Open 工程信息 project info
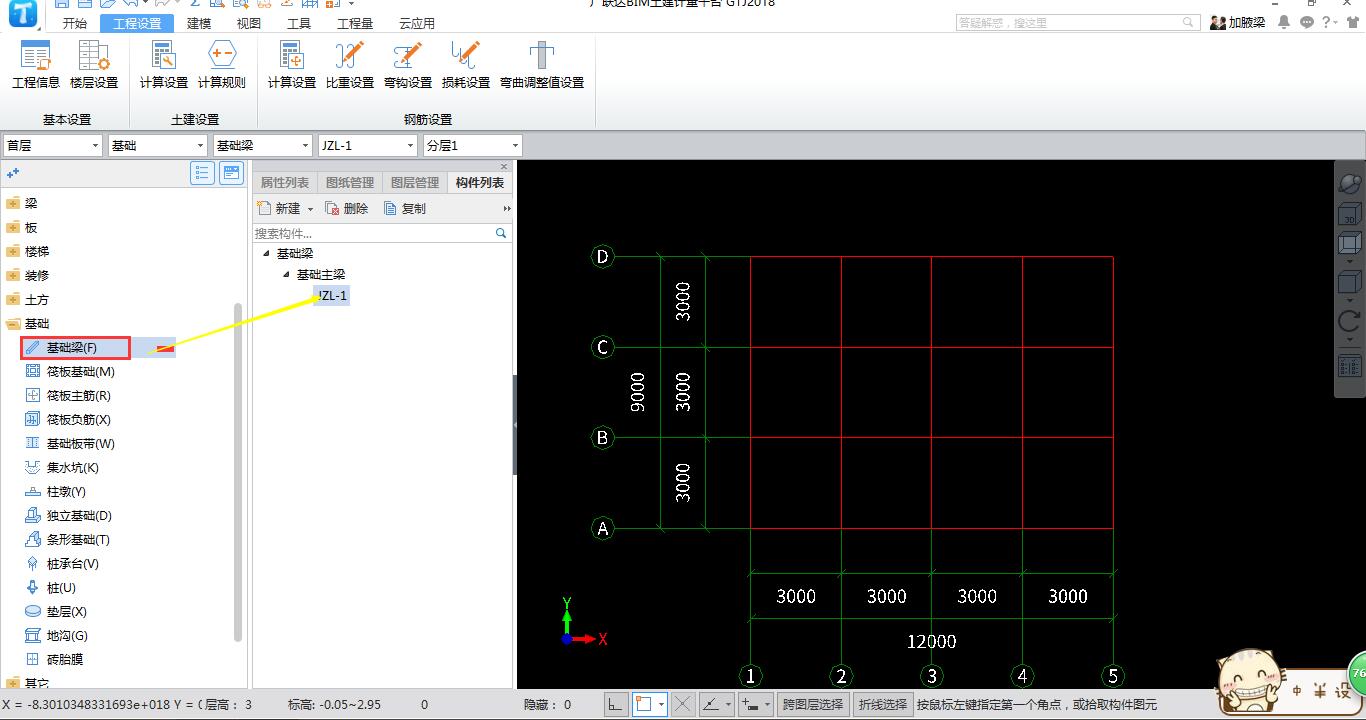Image resolution: width=1366 pixels, height=720 pixels. click(x=36, y=65)
